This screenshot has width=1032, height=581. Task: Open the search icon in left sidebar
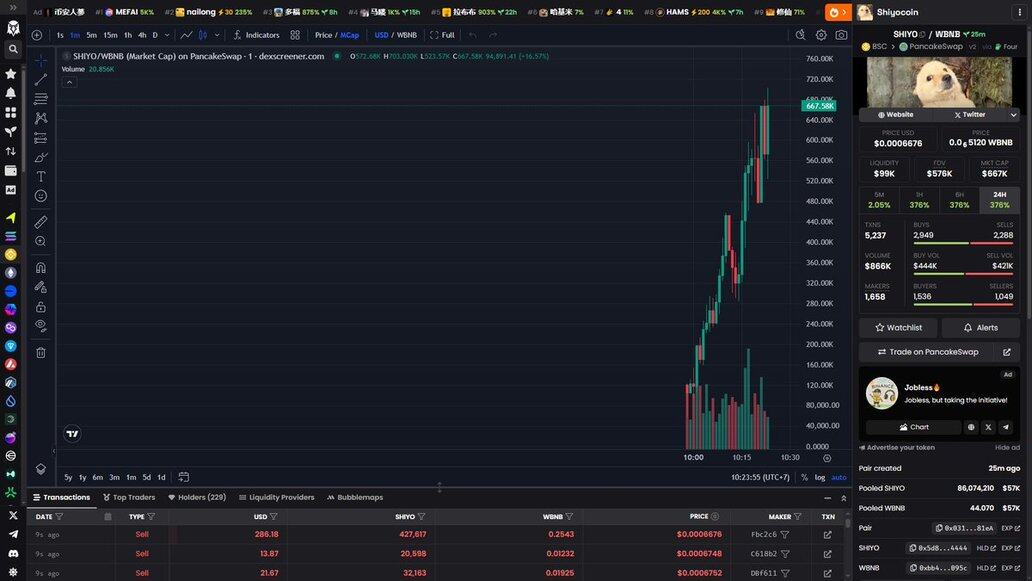[x=13, y=49]
